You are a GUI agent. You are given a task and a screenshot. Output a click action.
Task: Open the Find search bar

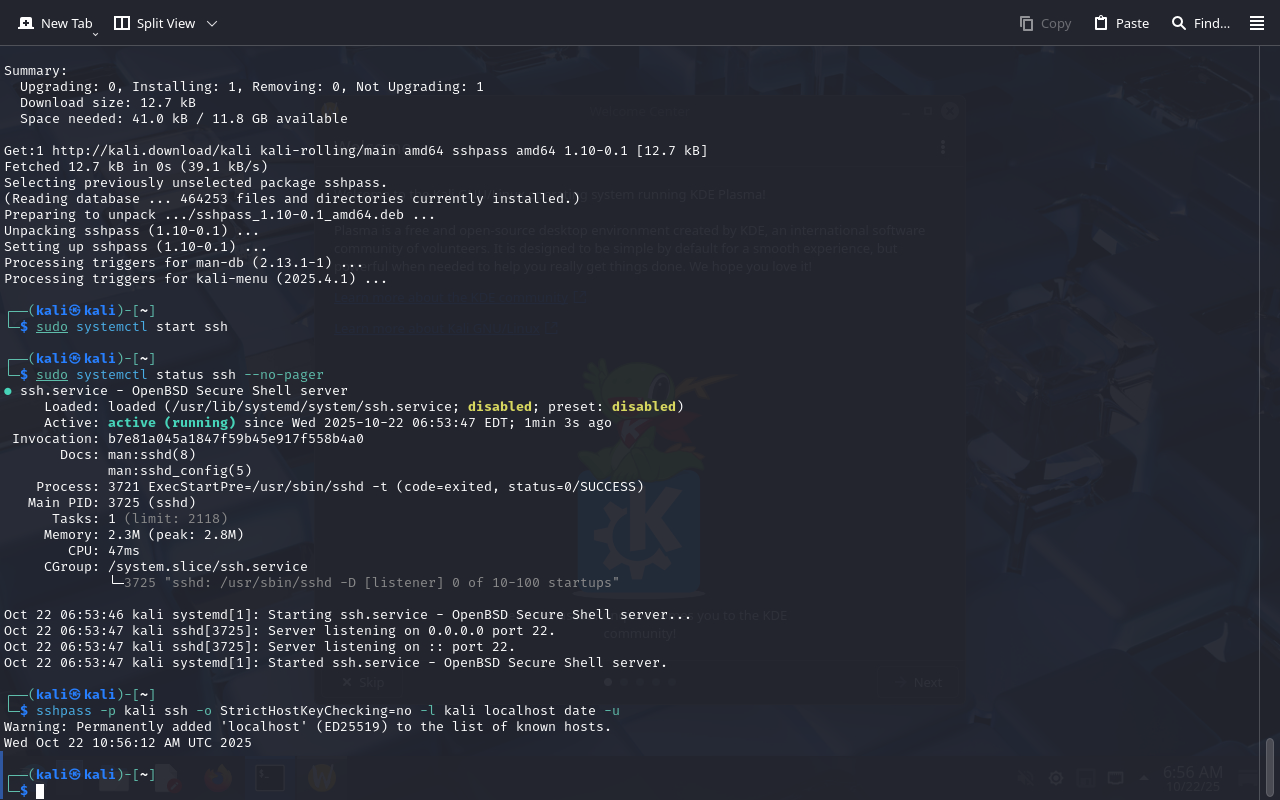point(1200,23)
